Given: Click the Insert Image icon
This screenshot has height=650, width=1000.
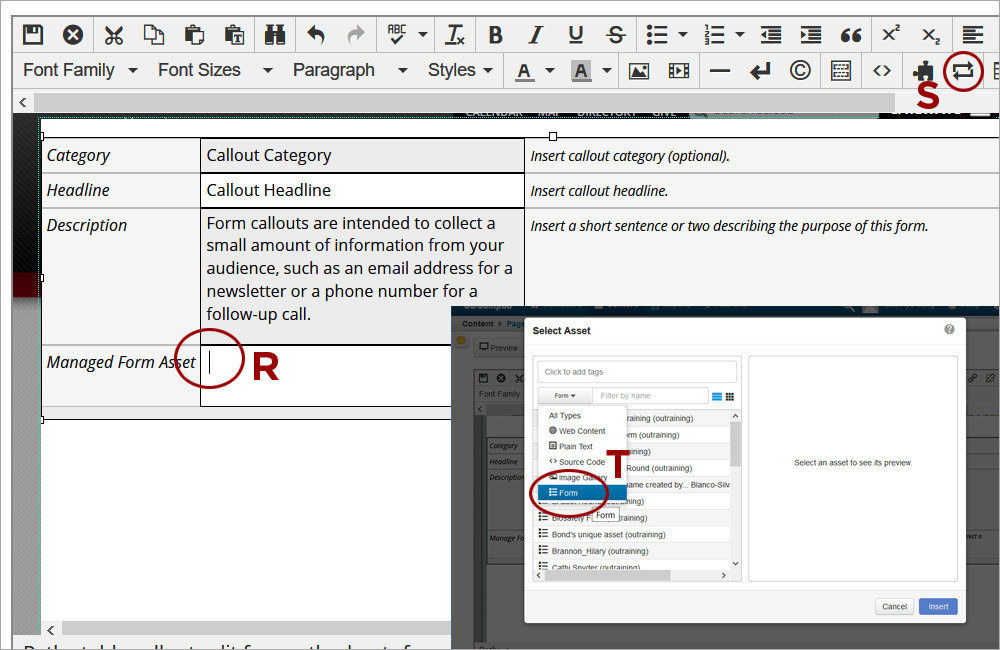Looking at the screenshot, I should click(639, 71).
